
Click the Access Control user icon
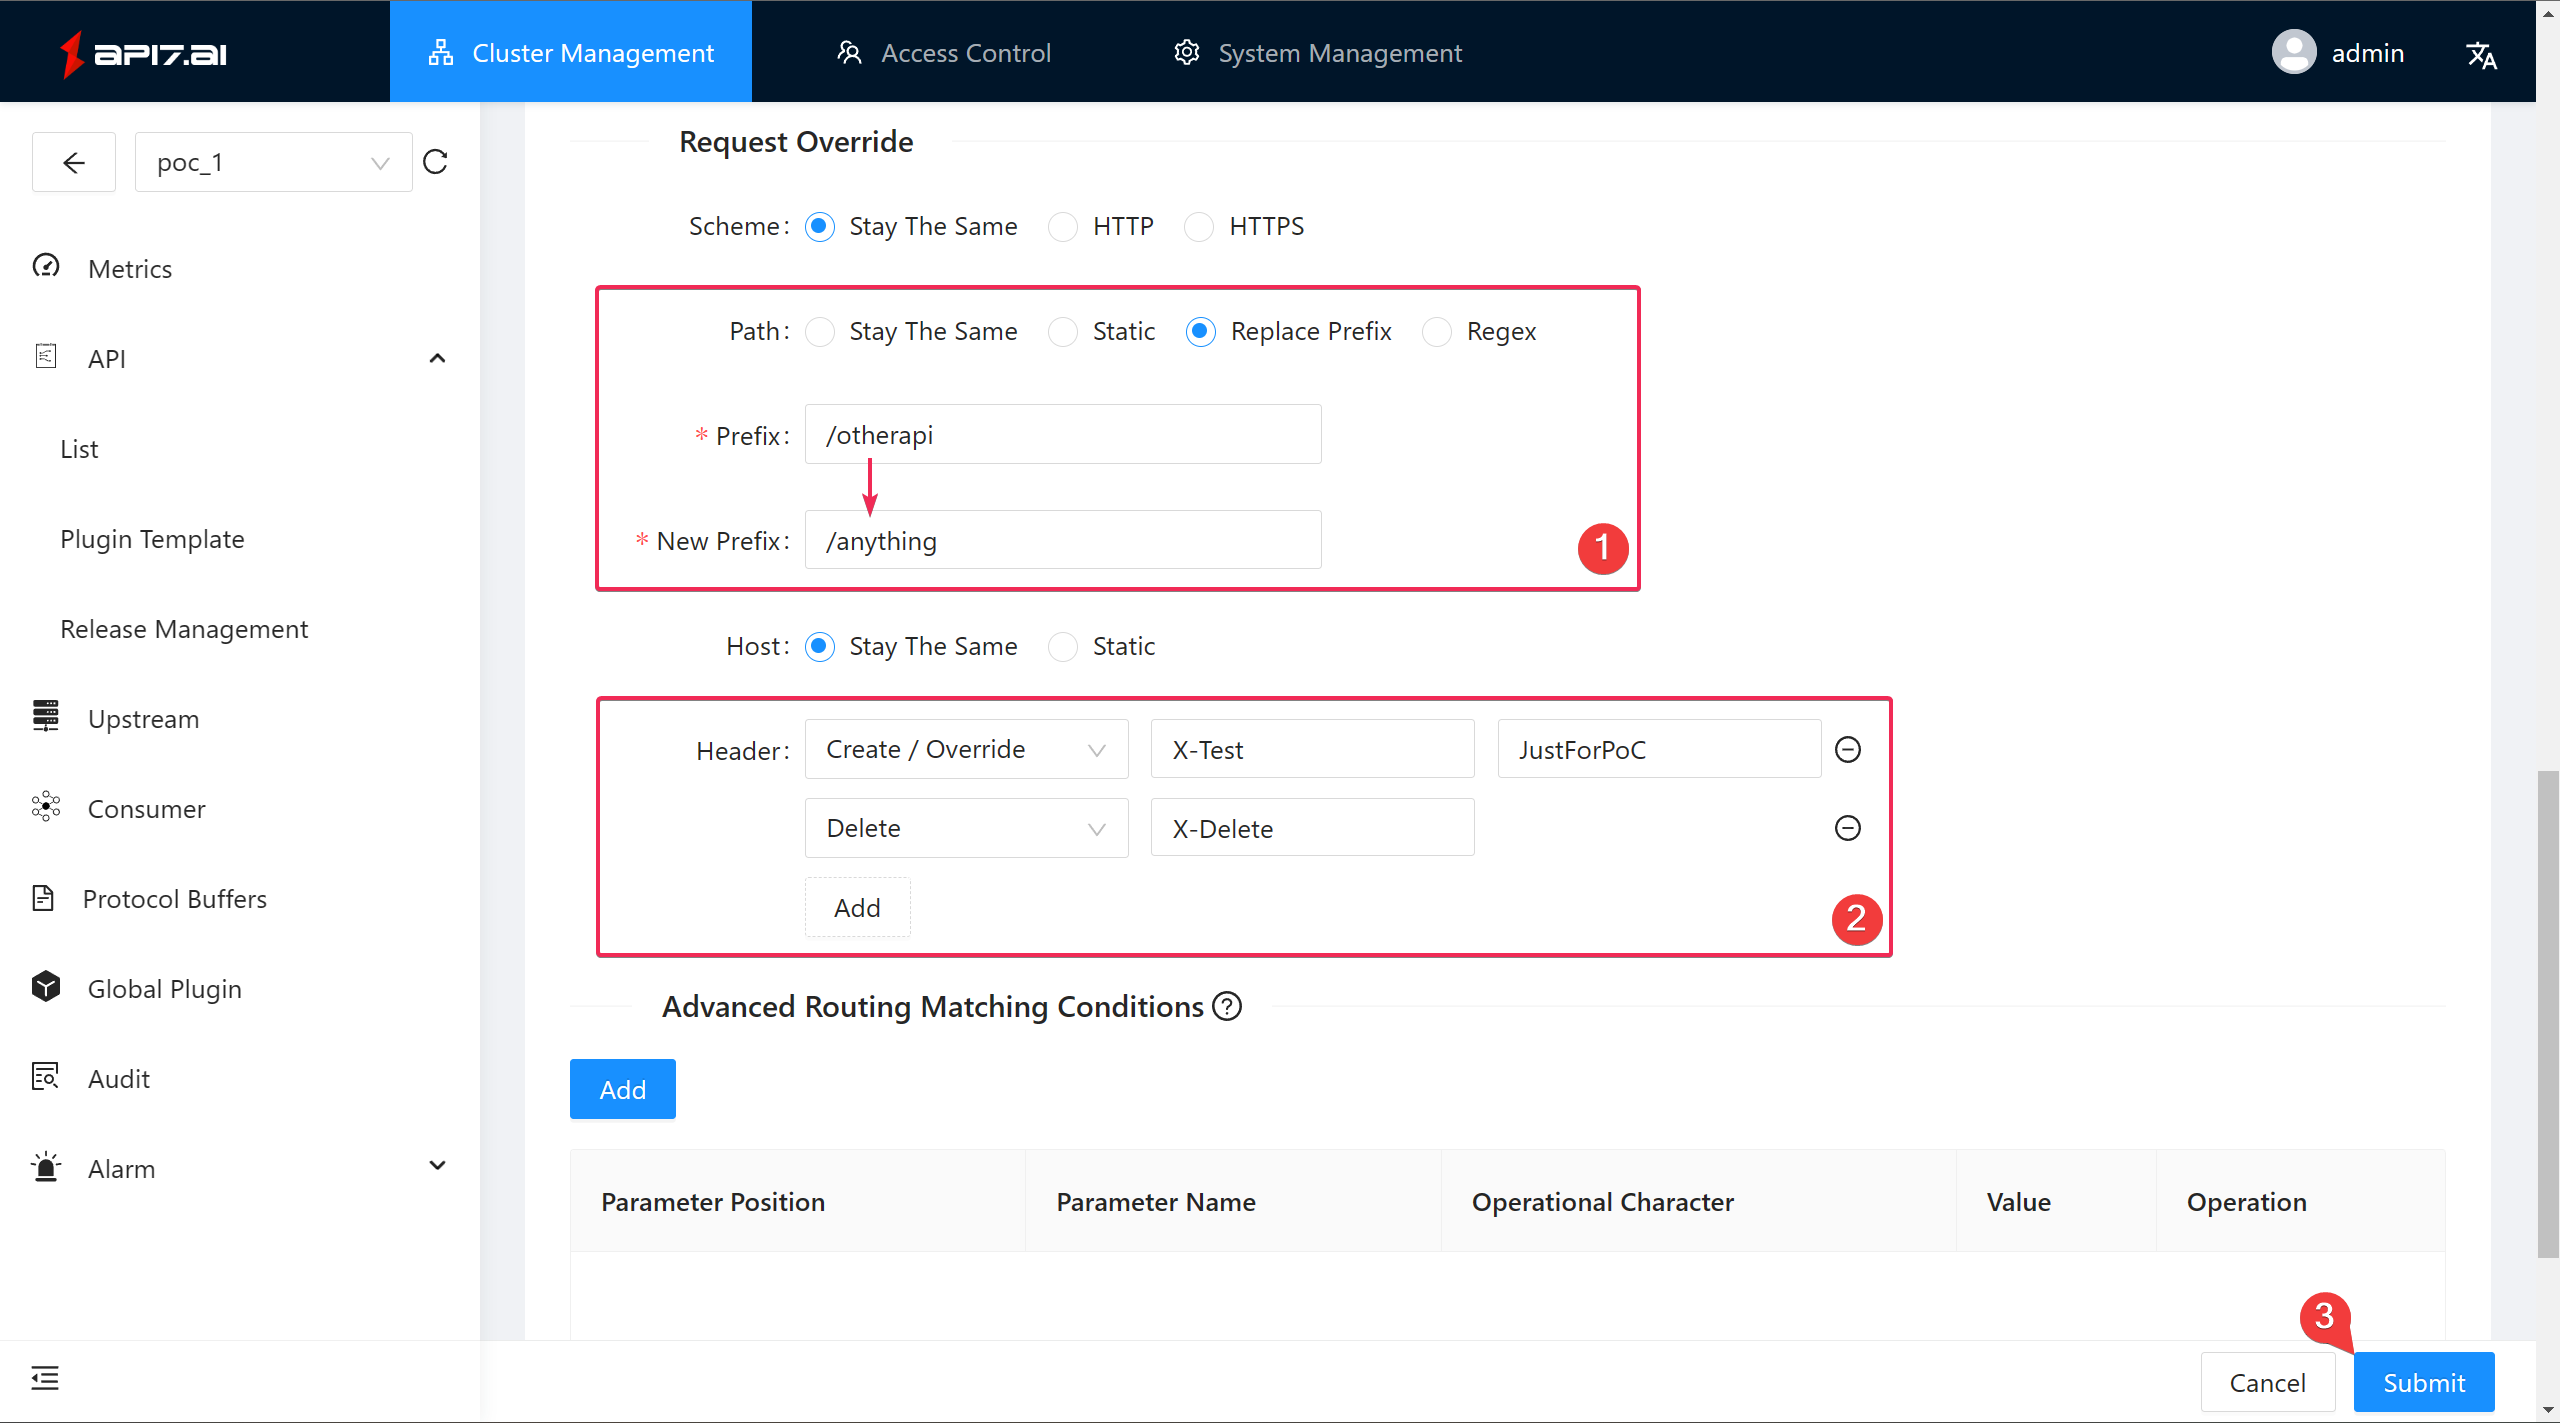pos(849,52)
